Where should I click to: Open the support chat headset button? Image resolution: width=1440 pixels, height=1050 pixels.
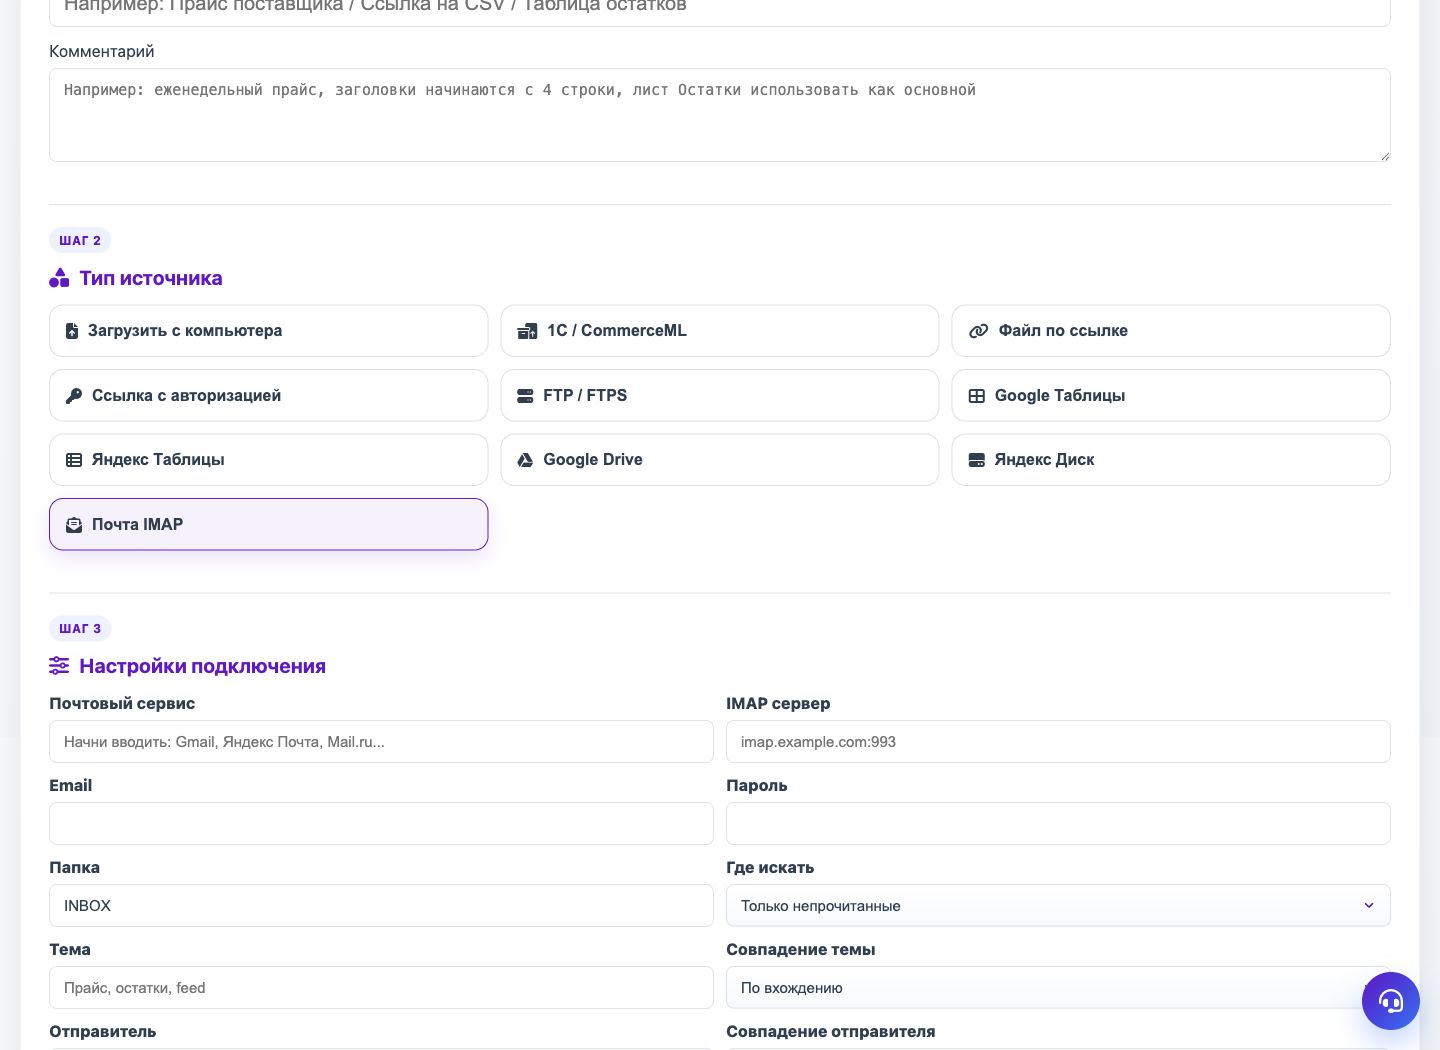pyautogui.click(x=1391, y=1001)
